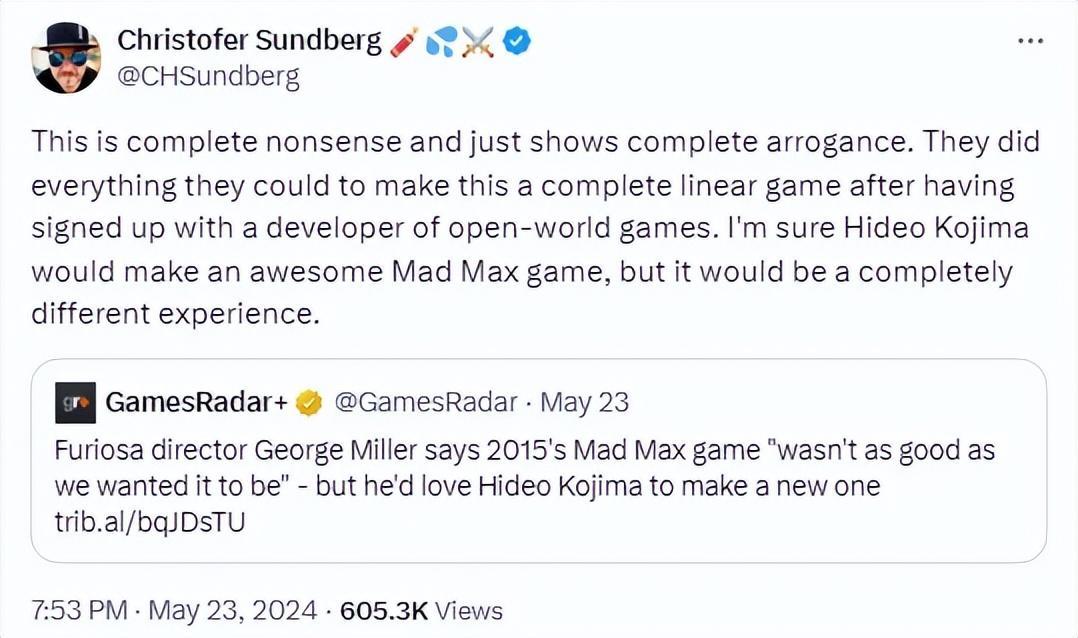Open Christofer Sundberg's profile avatar
Image resolution: width=1078 pixels, height=638 pixels.
pos(65,56)
